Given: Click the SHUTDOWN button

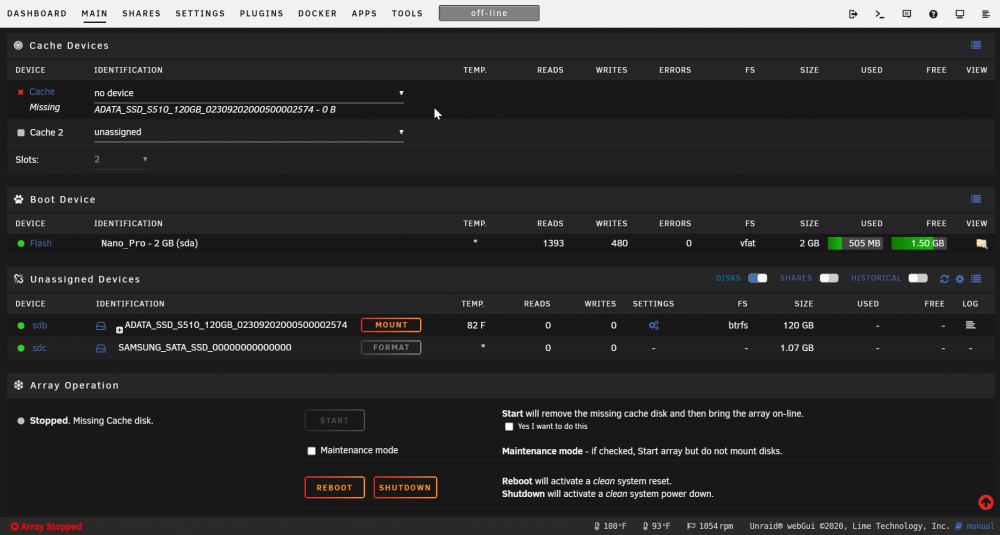Looking at the screenshot, I should [x=405, y=487].
